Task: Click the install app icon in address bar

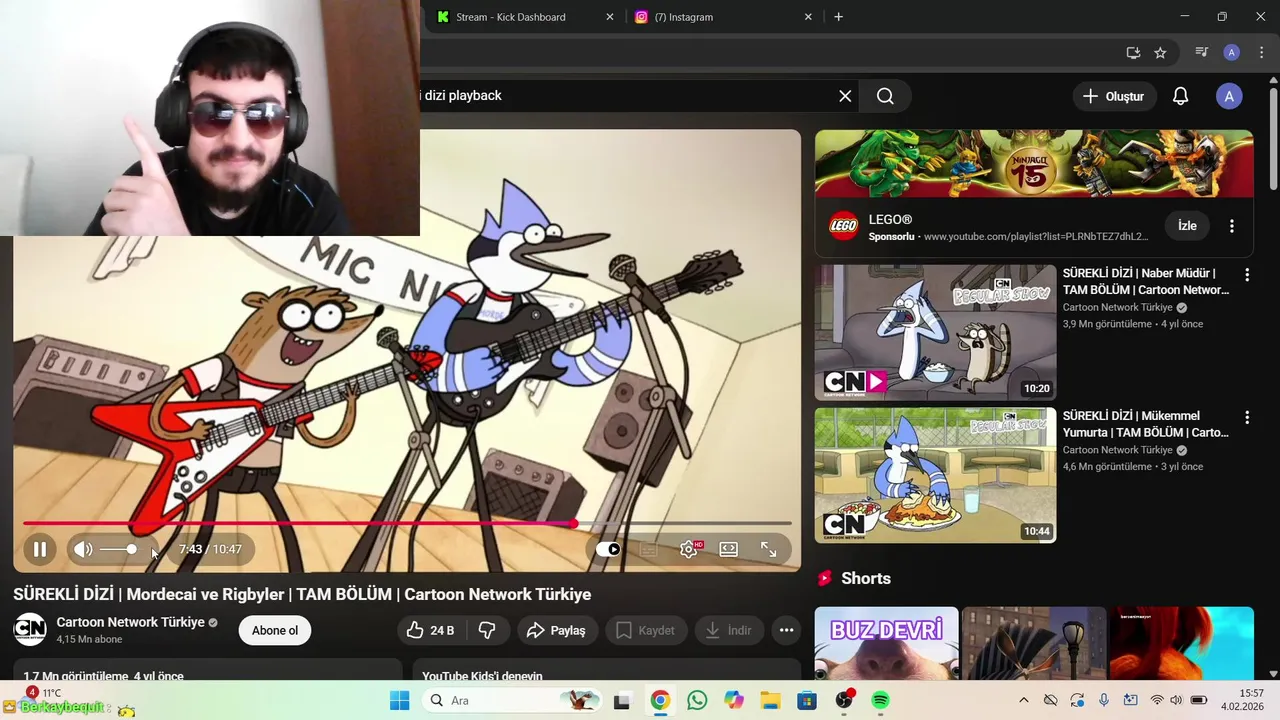Action: (1133, 53)
